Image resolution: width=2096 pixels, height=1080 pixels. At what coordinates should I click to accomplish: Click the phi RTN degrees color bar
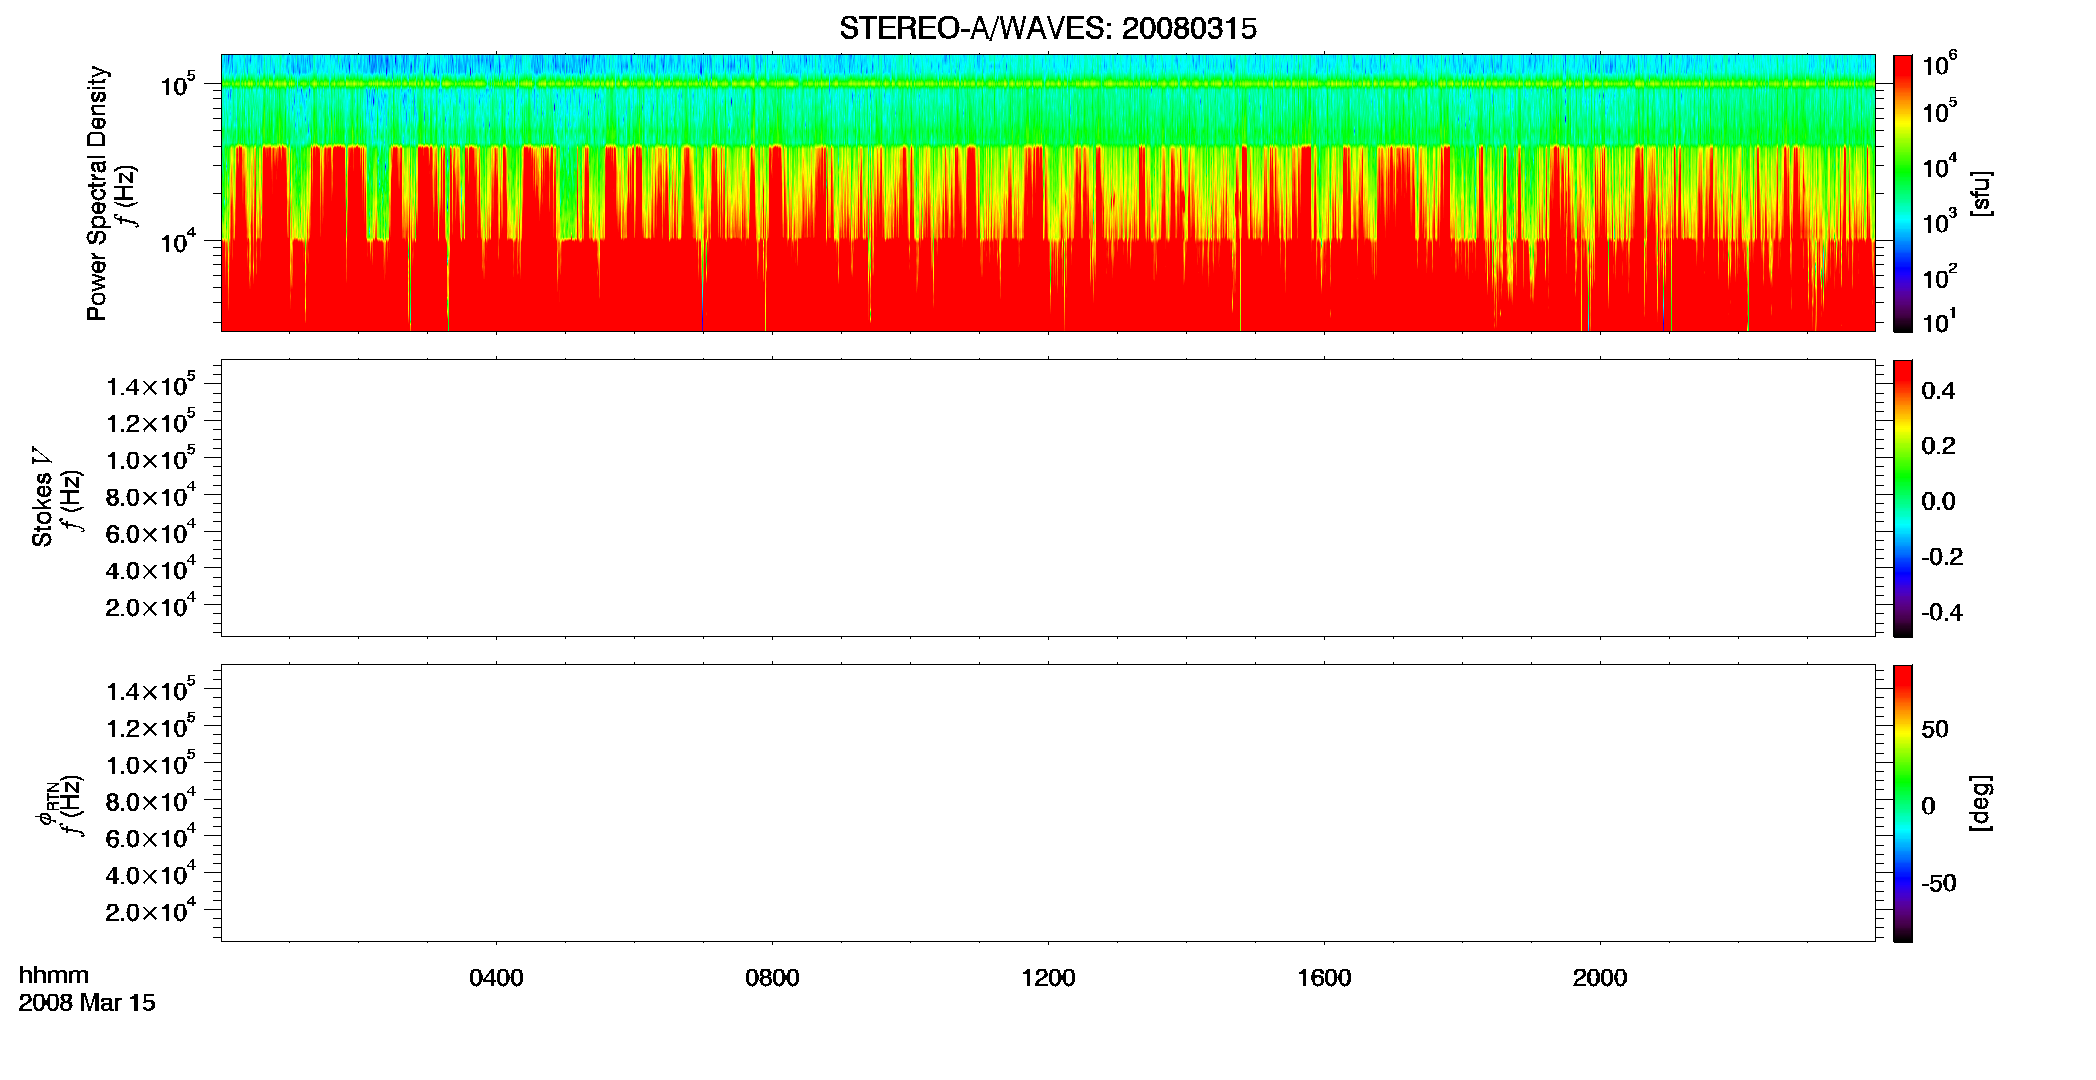1903,803
